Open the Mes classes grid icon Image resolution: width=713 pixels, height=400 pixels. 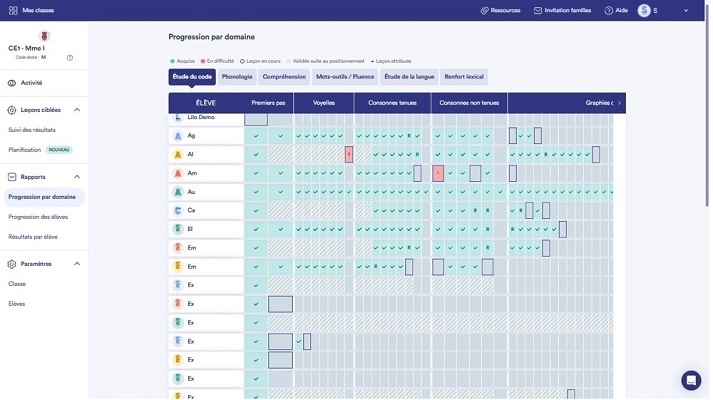pos(13,10)
